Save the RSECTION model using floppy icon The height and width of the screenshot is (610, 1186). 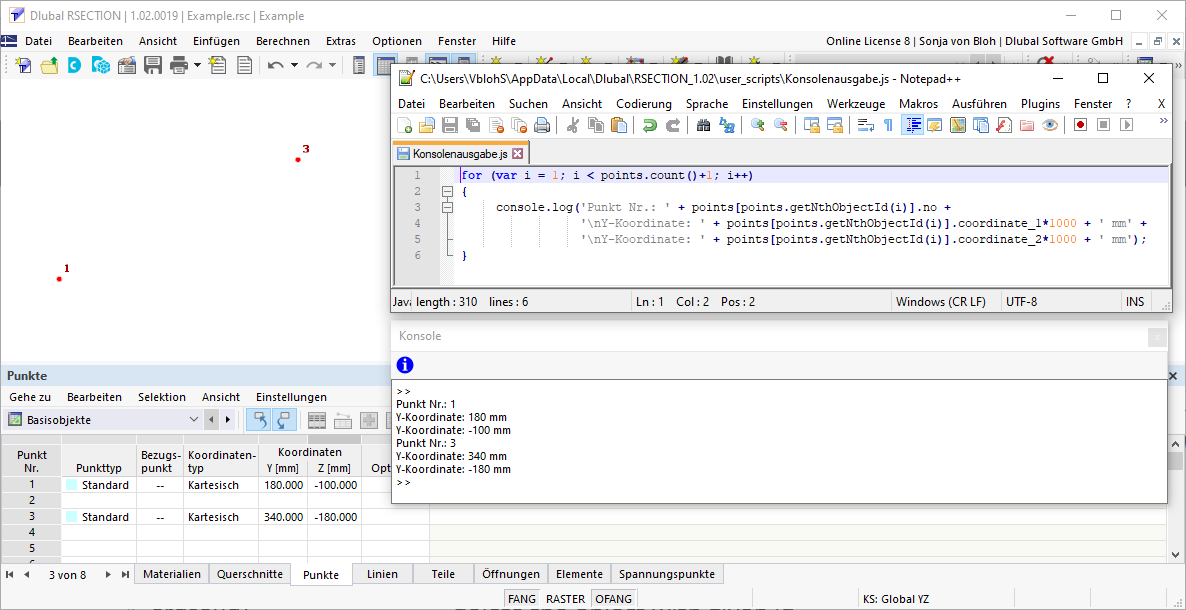(153, 65)
